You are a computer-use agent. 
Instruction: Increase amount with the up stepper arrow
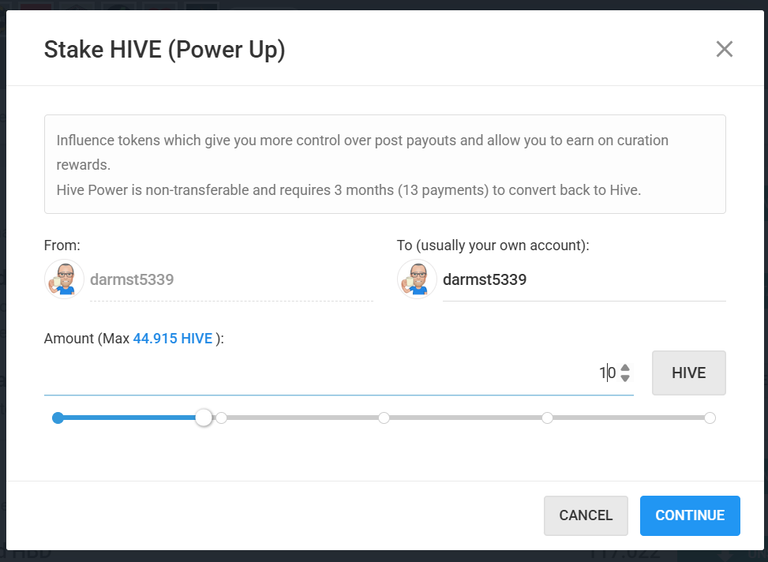pos(625,367)
